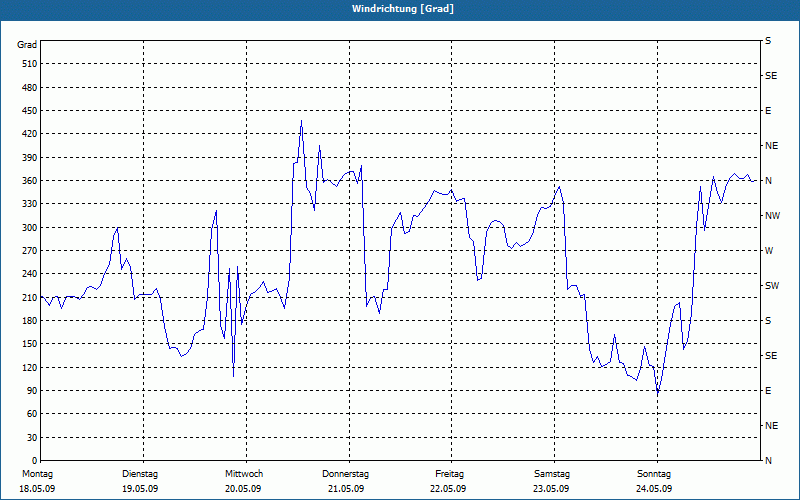Screen dimensions: 800x500
Task: Select the NE compass label by 390
Action: (771, 146)
